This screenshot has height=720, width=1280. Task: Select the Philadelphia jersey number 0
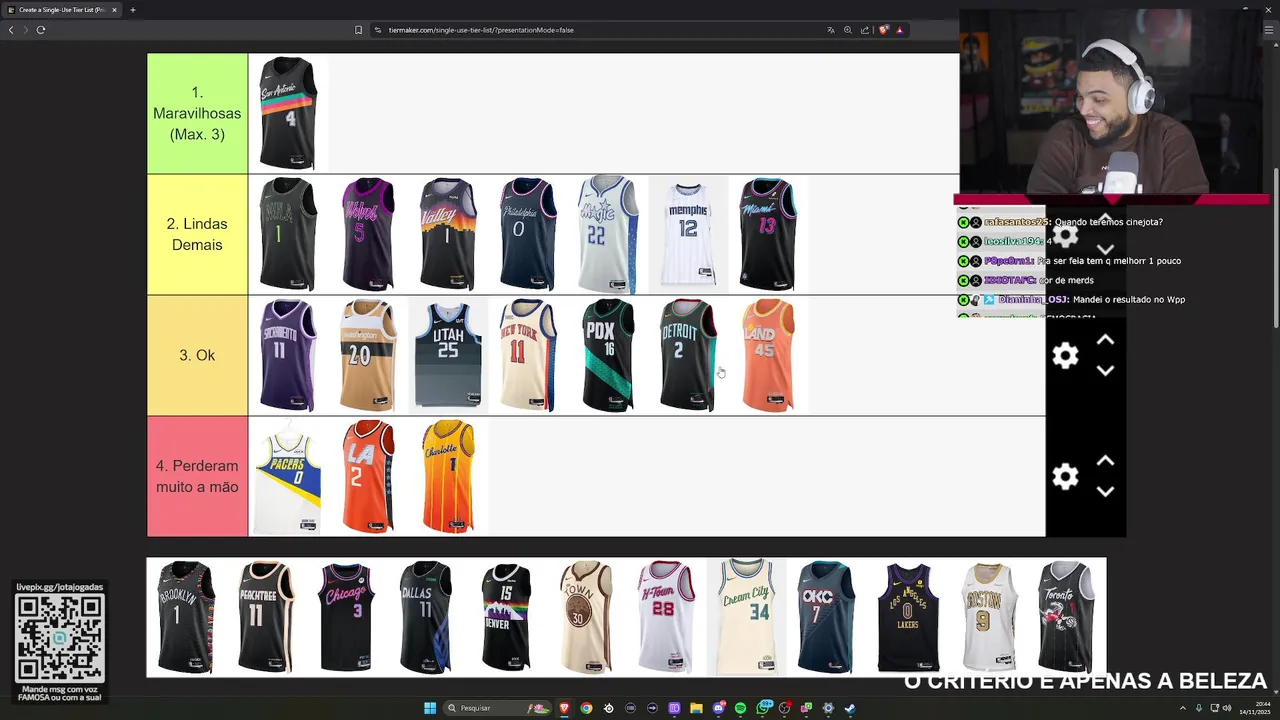528,234
